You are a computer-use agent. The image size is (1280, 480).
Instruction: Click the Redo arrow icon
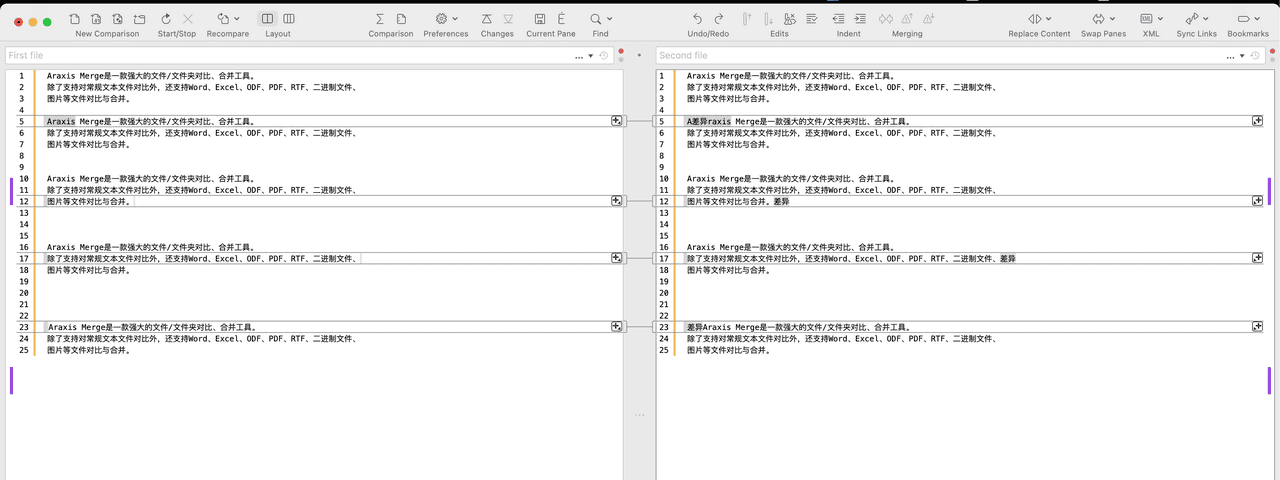click(x=720, y=19)
